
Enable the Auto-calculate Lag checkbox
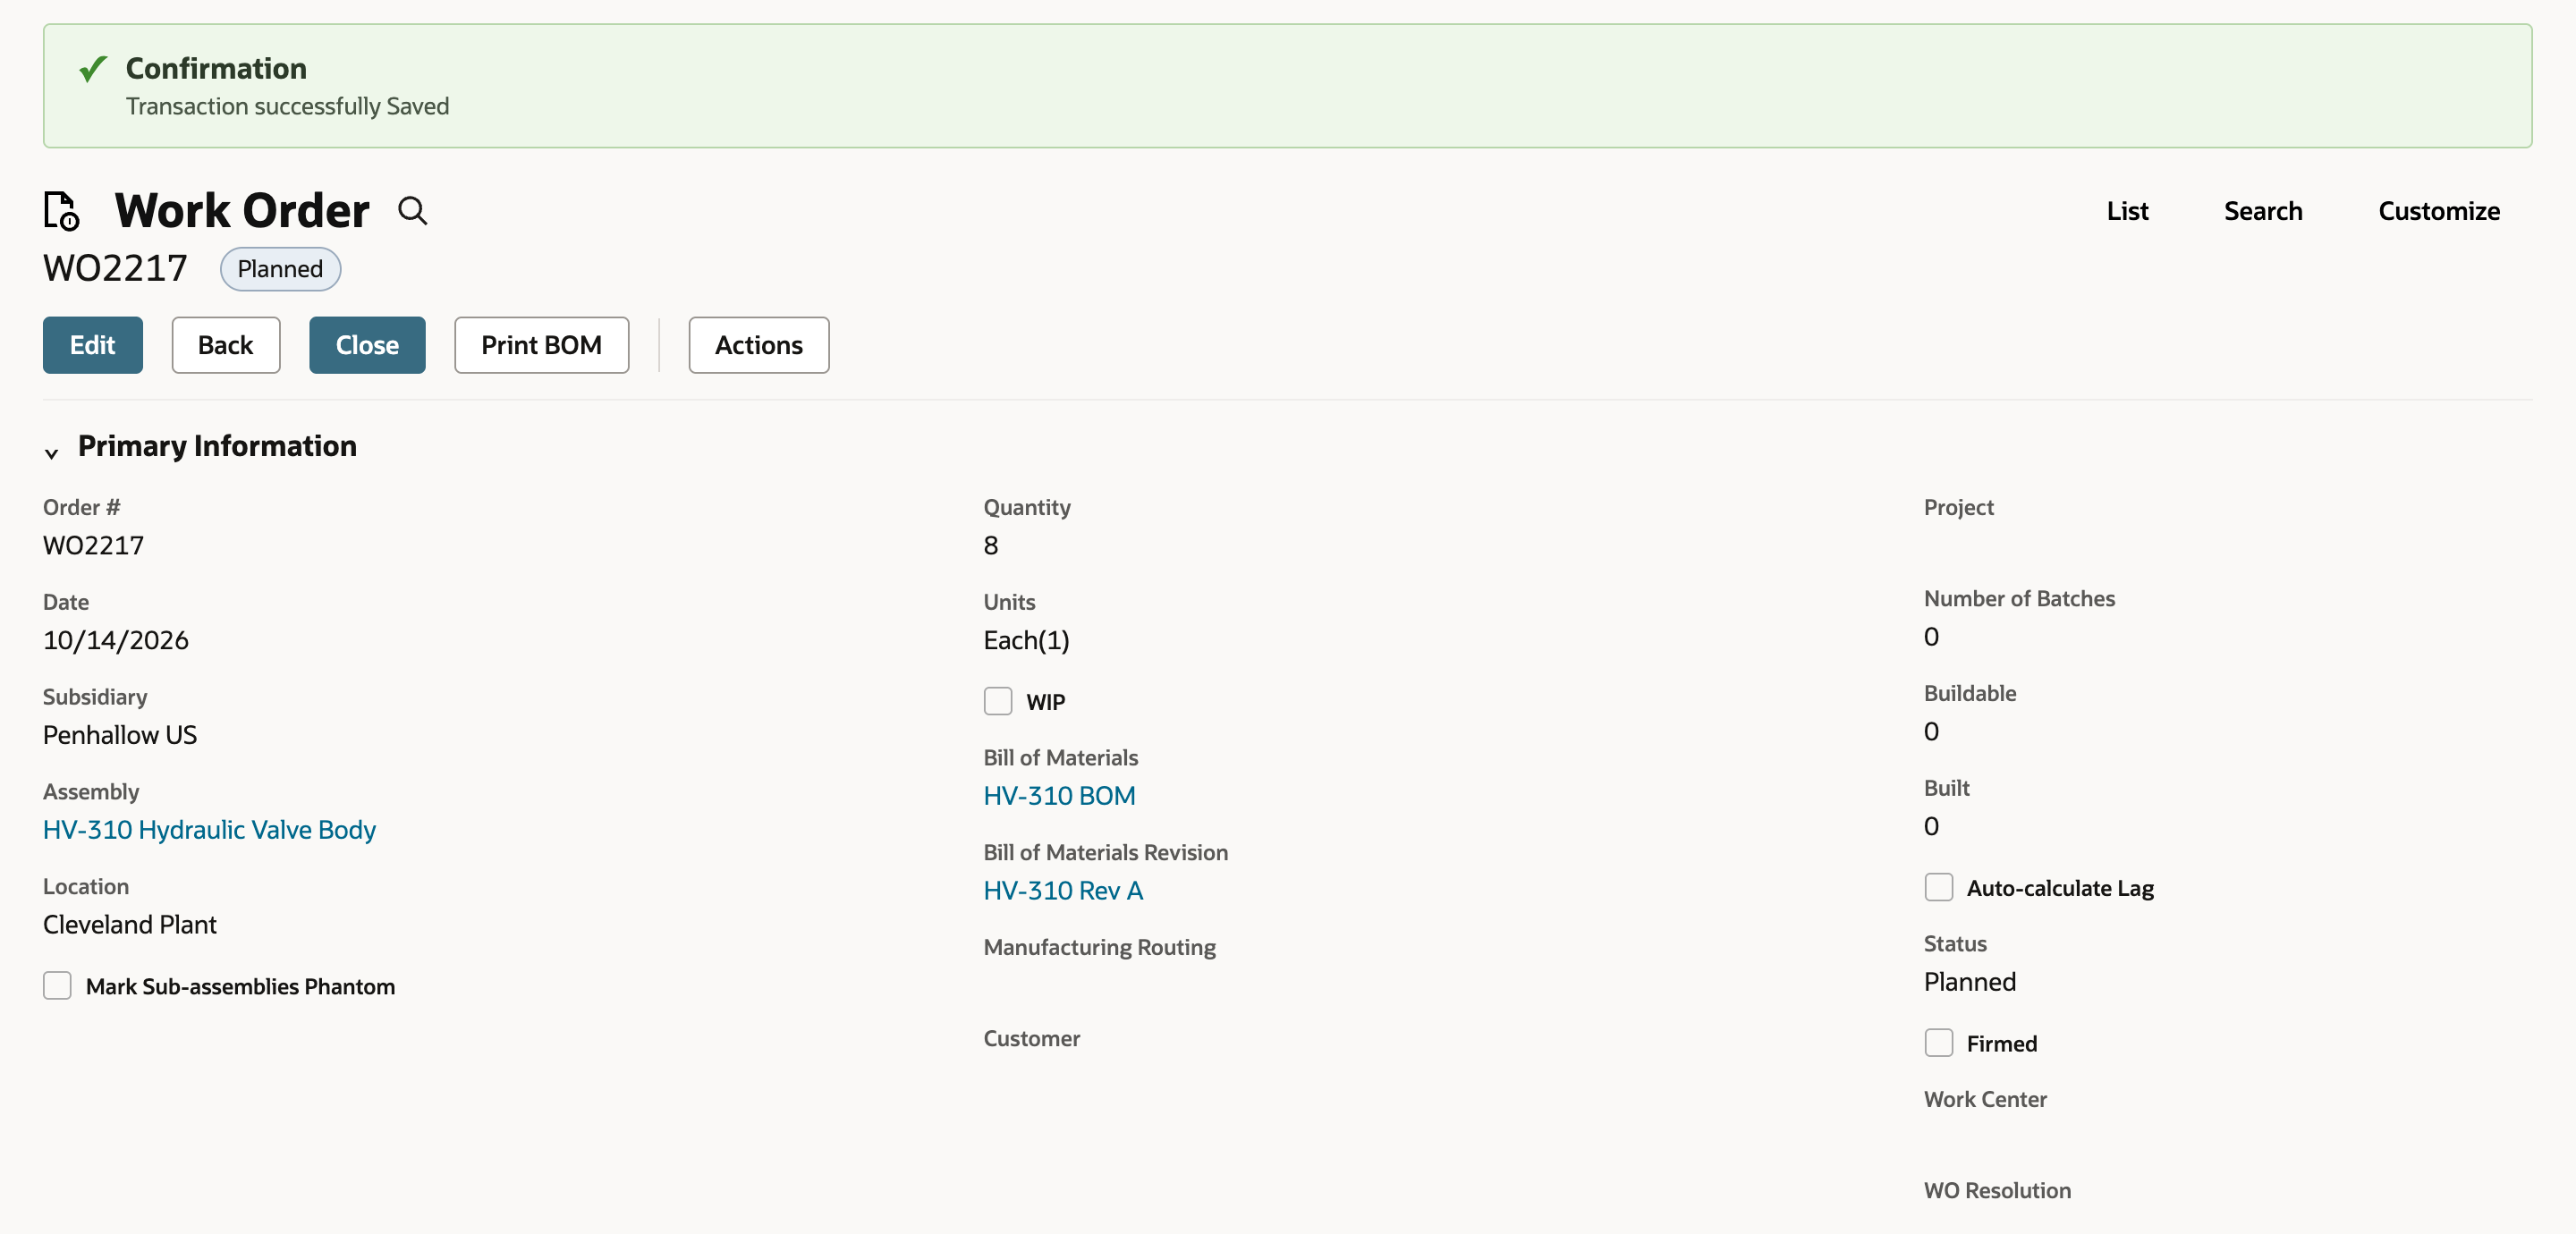1938,887
